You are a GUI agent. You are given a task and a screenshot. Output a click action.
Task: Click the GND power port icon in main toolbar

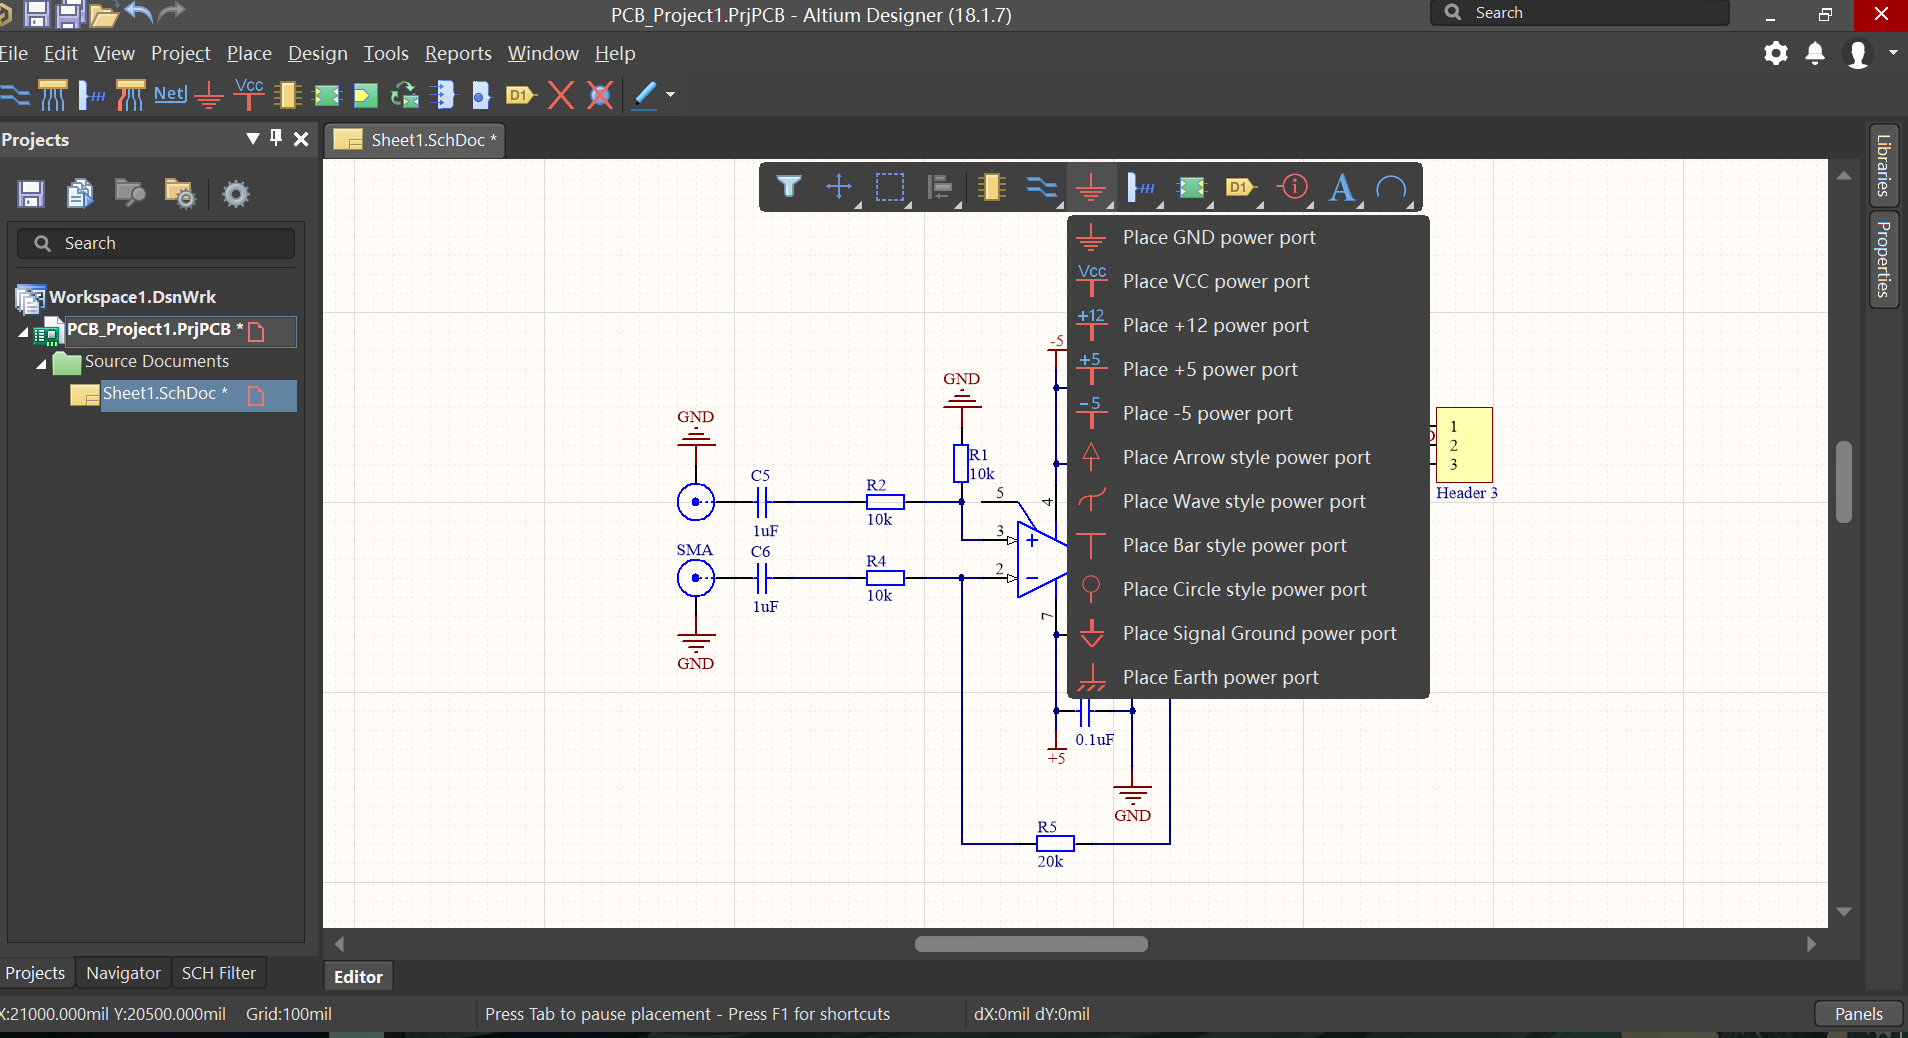209,96
